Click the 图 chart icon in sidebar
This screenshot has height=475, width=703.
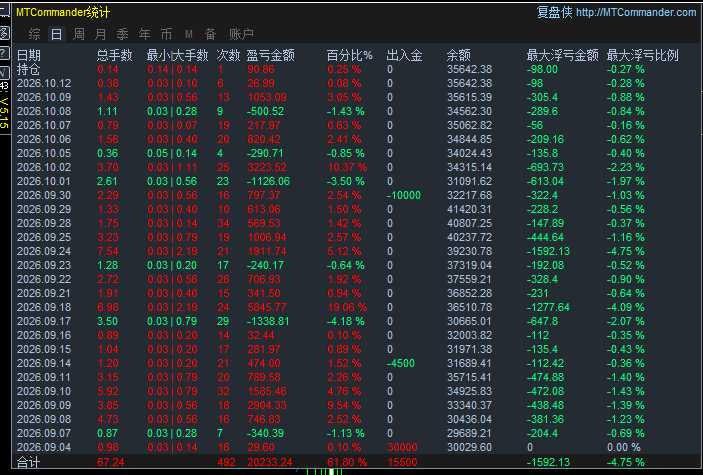coord(4,33)
